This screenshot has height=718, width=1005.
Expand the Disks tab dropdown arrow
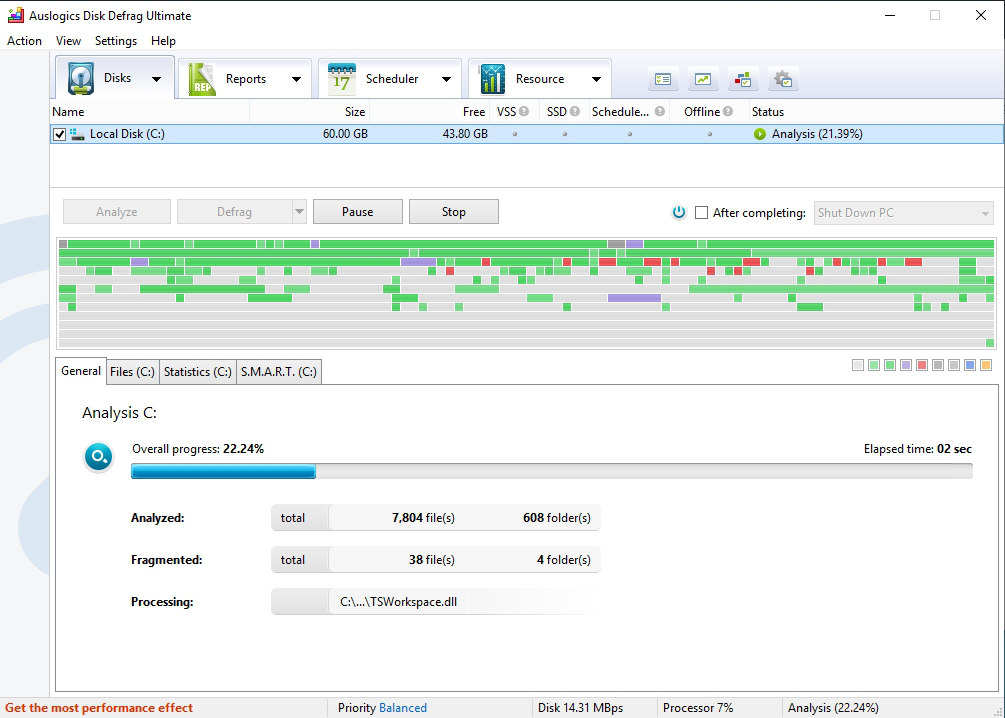pyautogui.click(x=156, y=79)
